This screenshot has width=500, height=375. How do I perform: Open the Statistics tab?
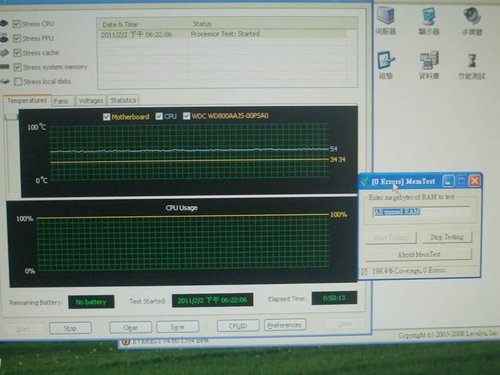(x=123, y=100)
